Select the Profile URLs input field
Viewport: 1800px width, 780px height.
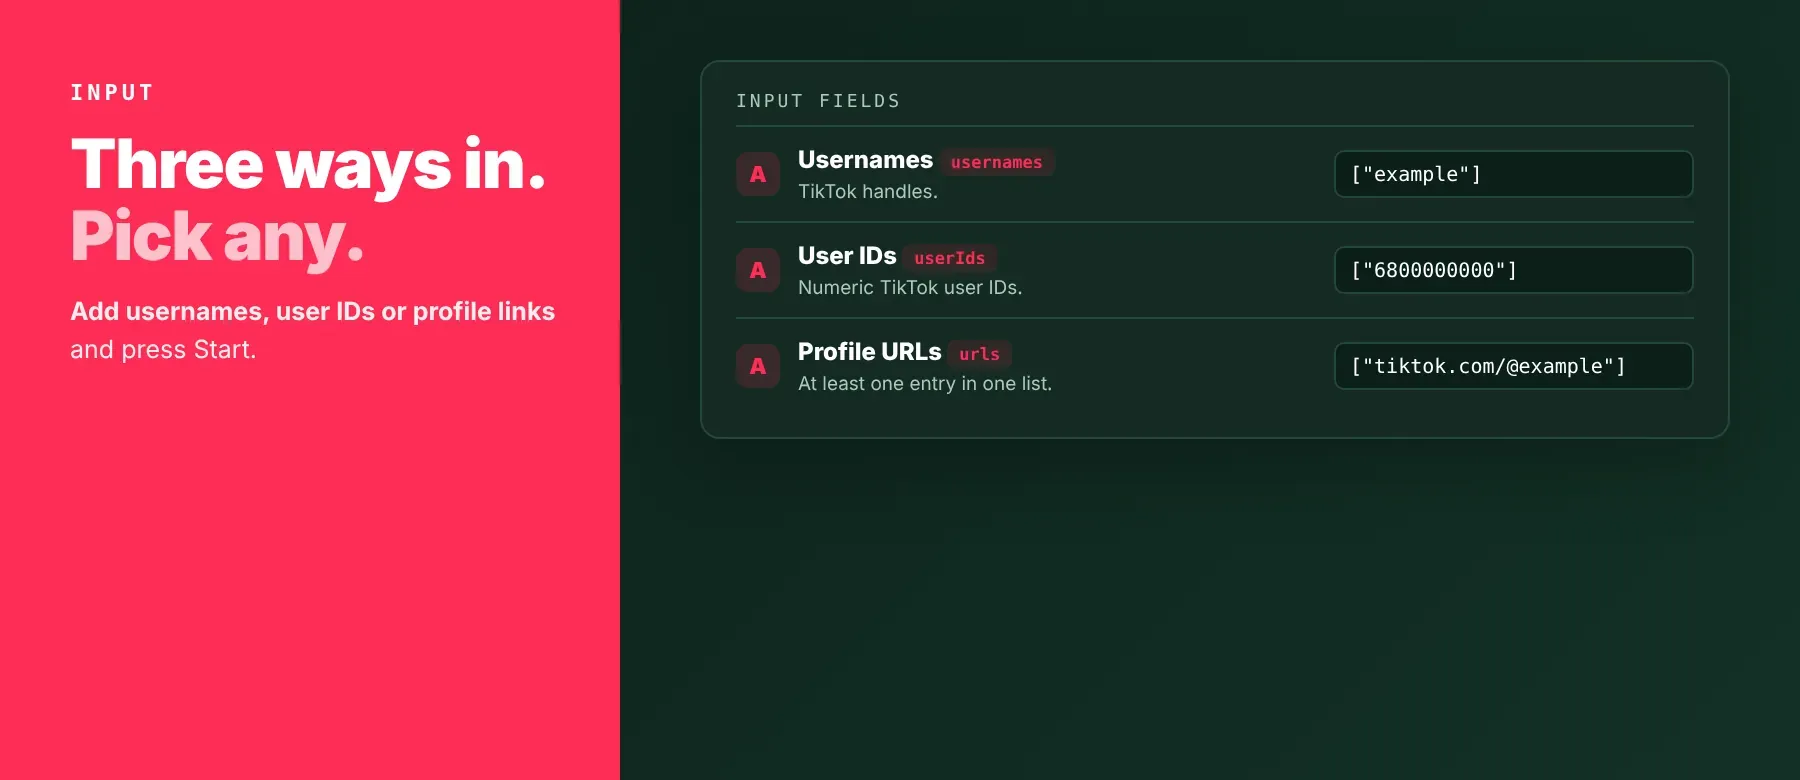tap(1513, 366)
